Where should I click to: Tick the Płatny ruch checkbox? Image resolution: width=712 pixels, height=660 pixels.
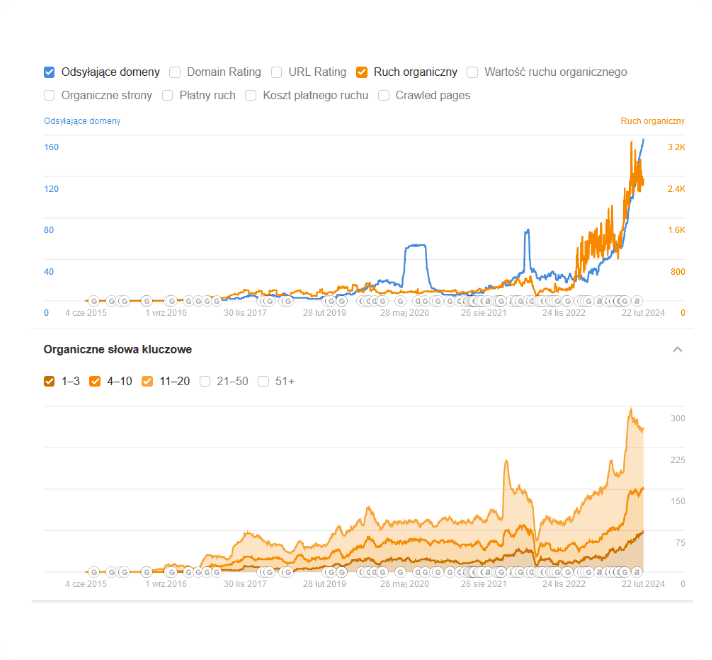(168, 96)
